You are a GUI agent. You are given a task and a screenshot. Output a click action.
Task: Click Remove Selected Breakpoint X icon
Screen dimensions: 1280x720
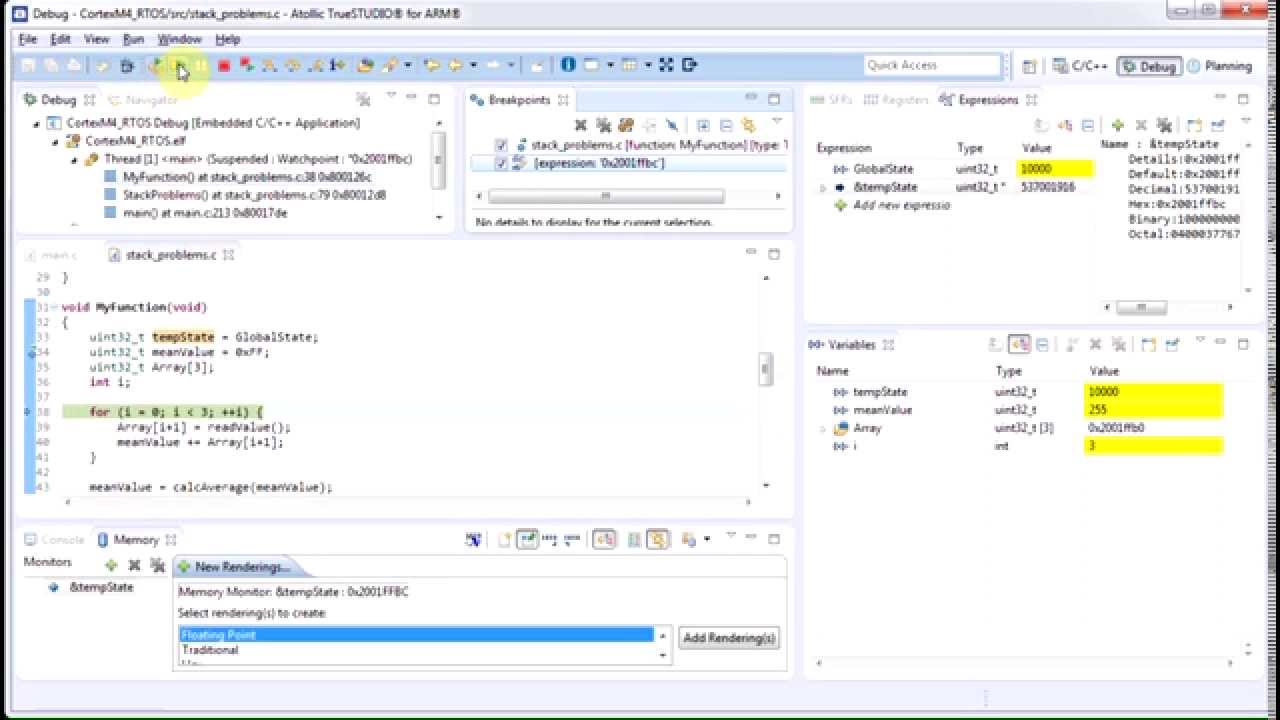click(x=580, y=125)
